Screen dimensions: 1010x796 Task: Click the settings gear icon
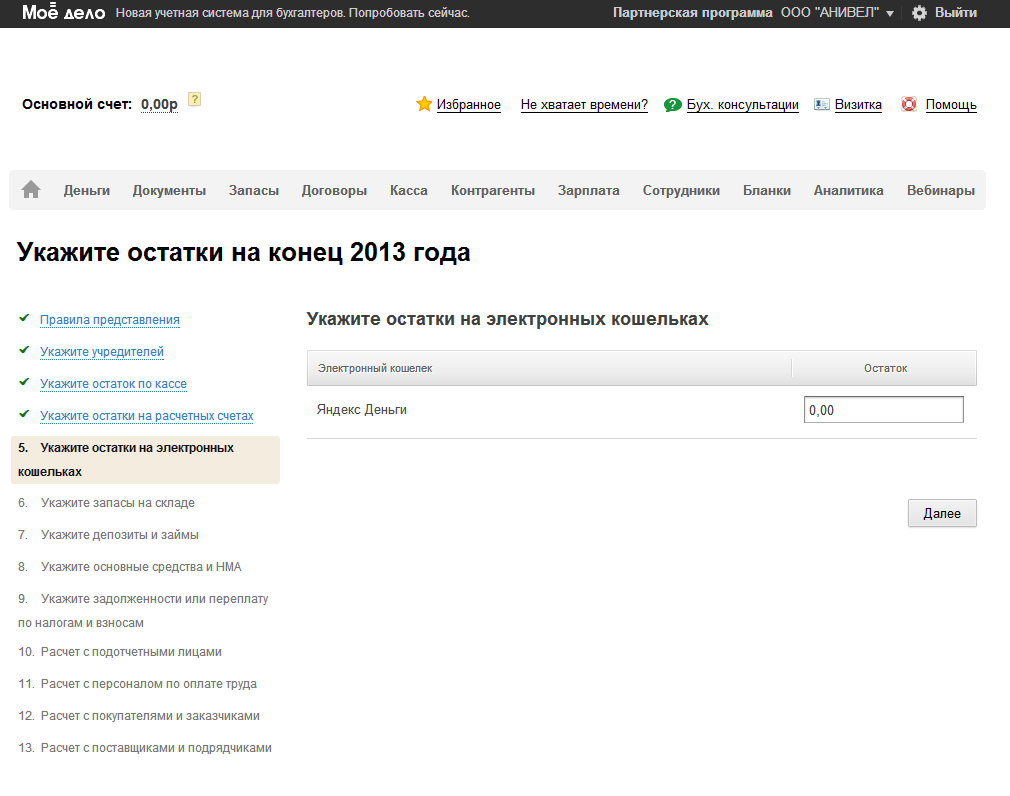tap(919, 13)
